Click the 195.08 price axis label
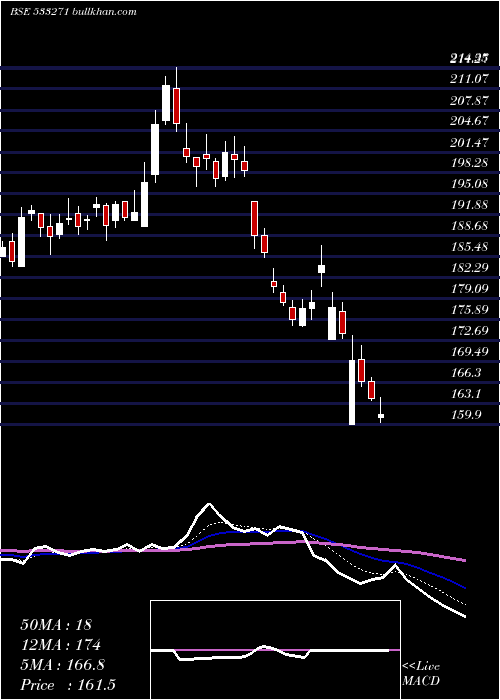The image size is (500, 700). point(469,183)
